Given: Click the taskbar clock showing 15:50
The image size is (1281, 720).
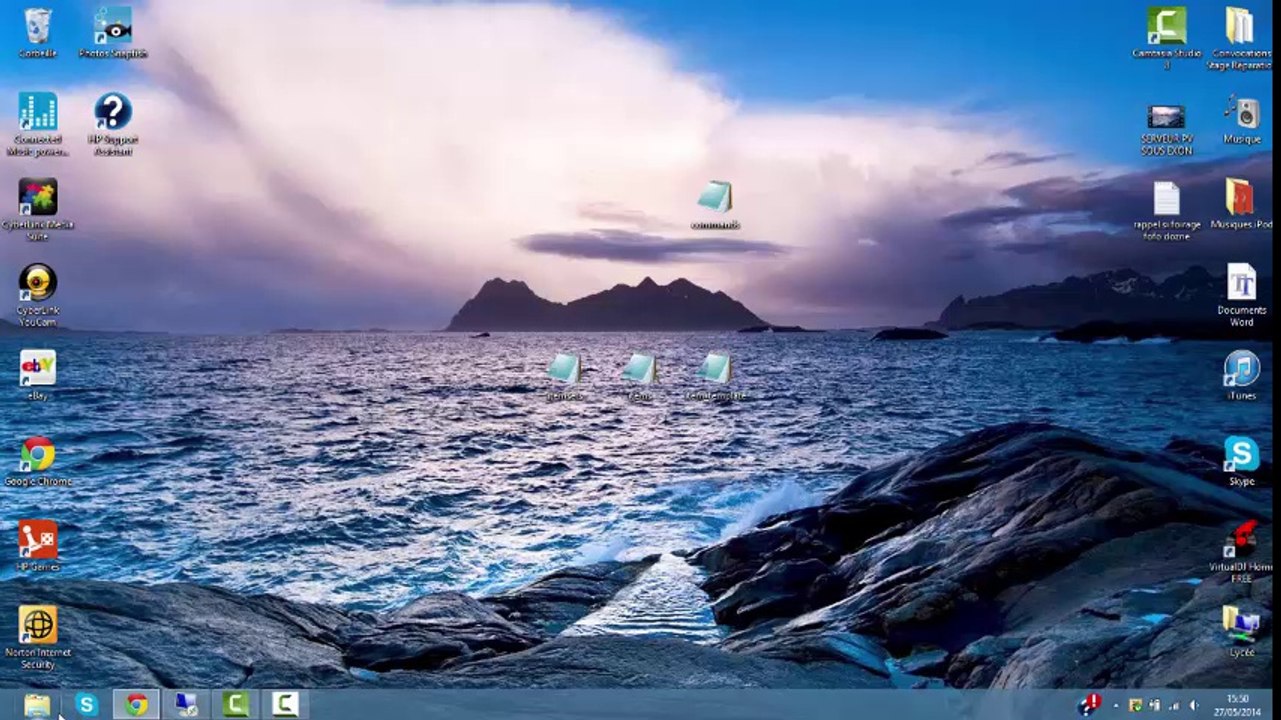Looking at the screenshot, I should coord(1238,705).
